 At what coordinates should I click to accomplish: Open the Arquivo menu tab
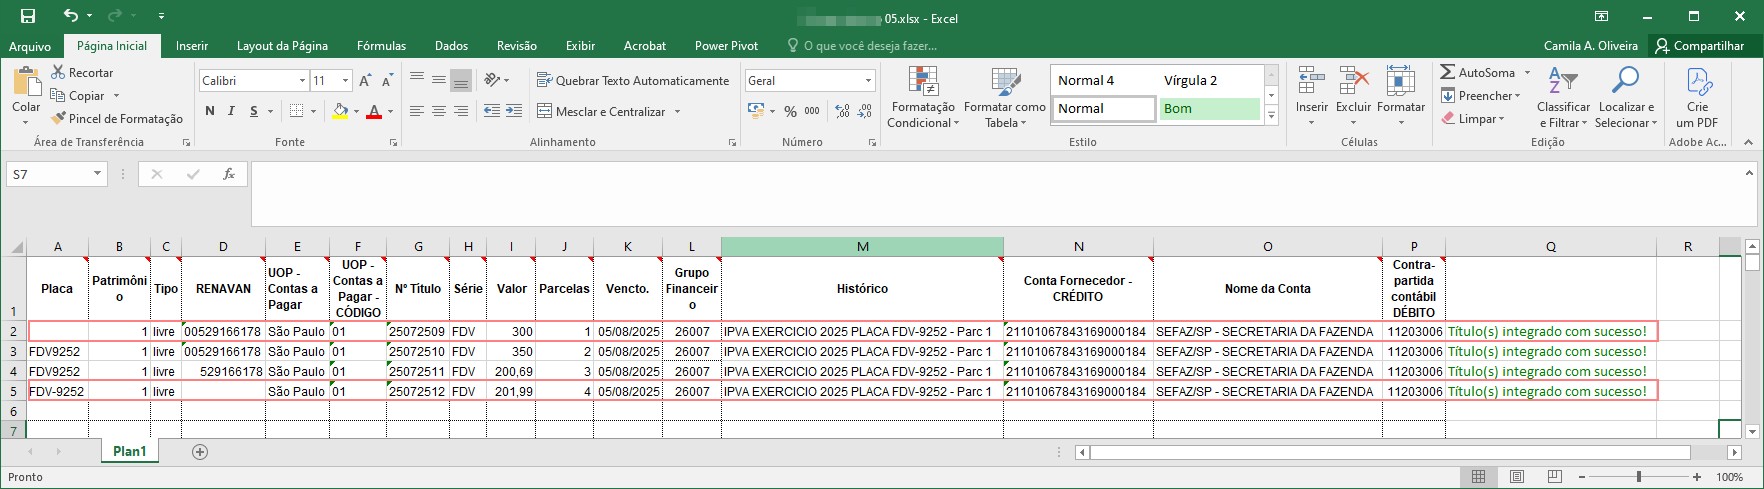[x=30, y=46]
